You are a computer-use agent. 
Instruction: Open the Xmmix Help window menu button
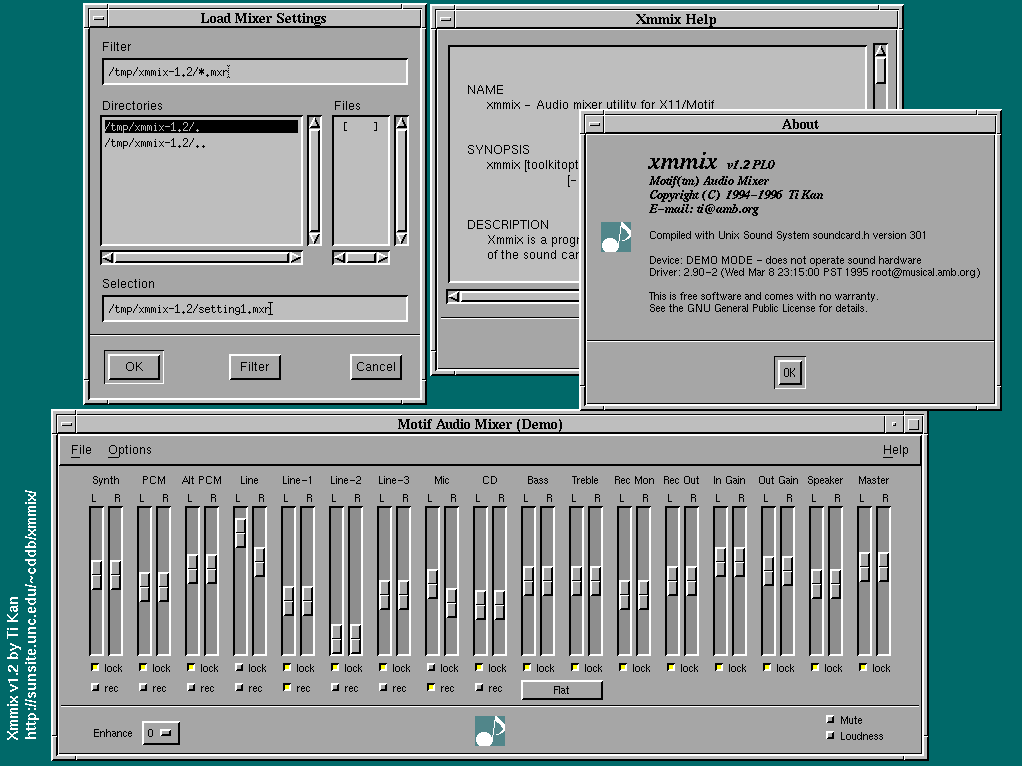coord(444,18)
